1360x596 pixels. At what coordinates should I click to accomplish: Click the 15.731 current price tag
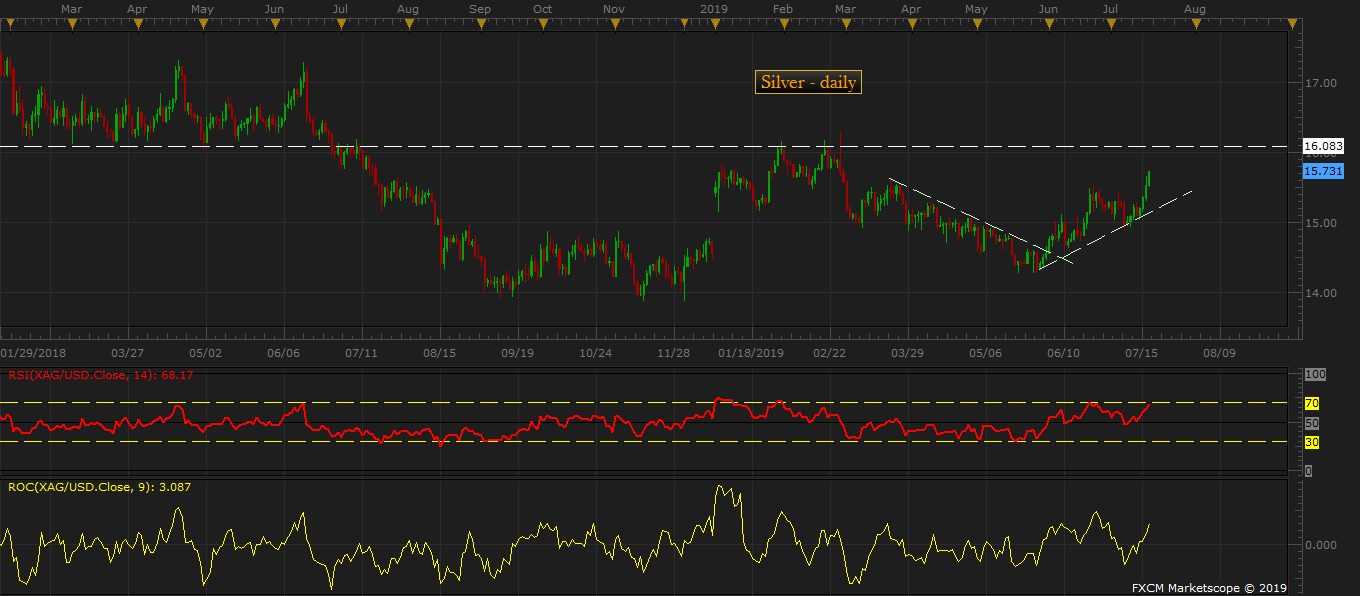pyautogui.click(x=1323, y=171)
